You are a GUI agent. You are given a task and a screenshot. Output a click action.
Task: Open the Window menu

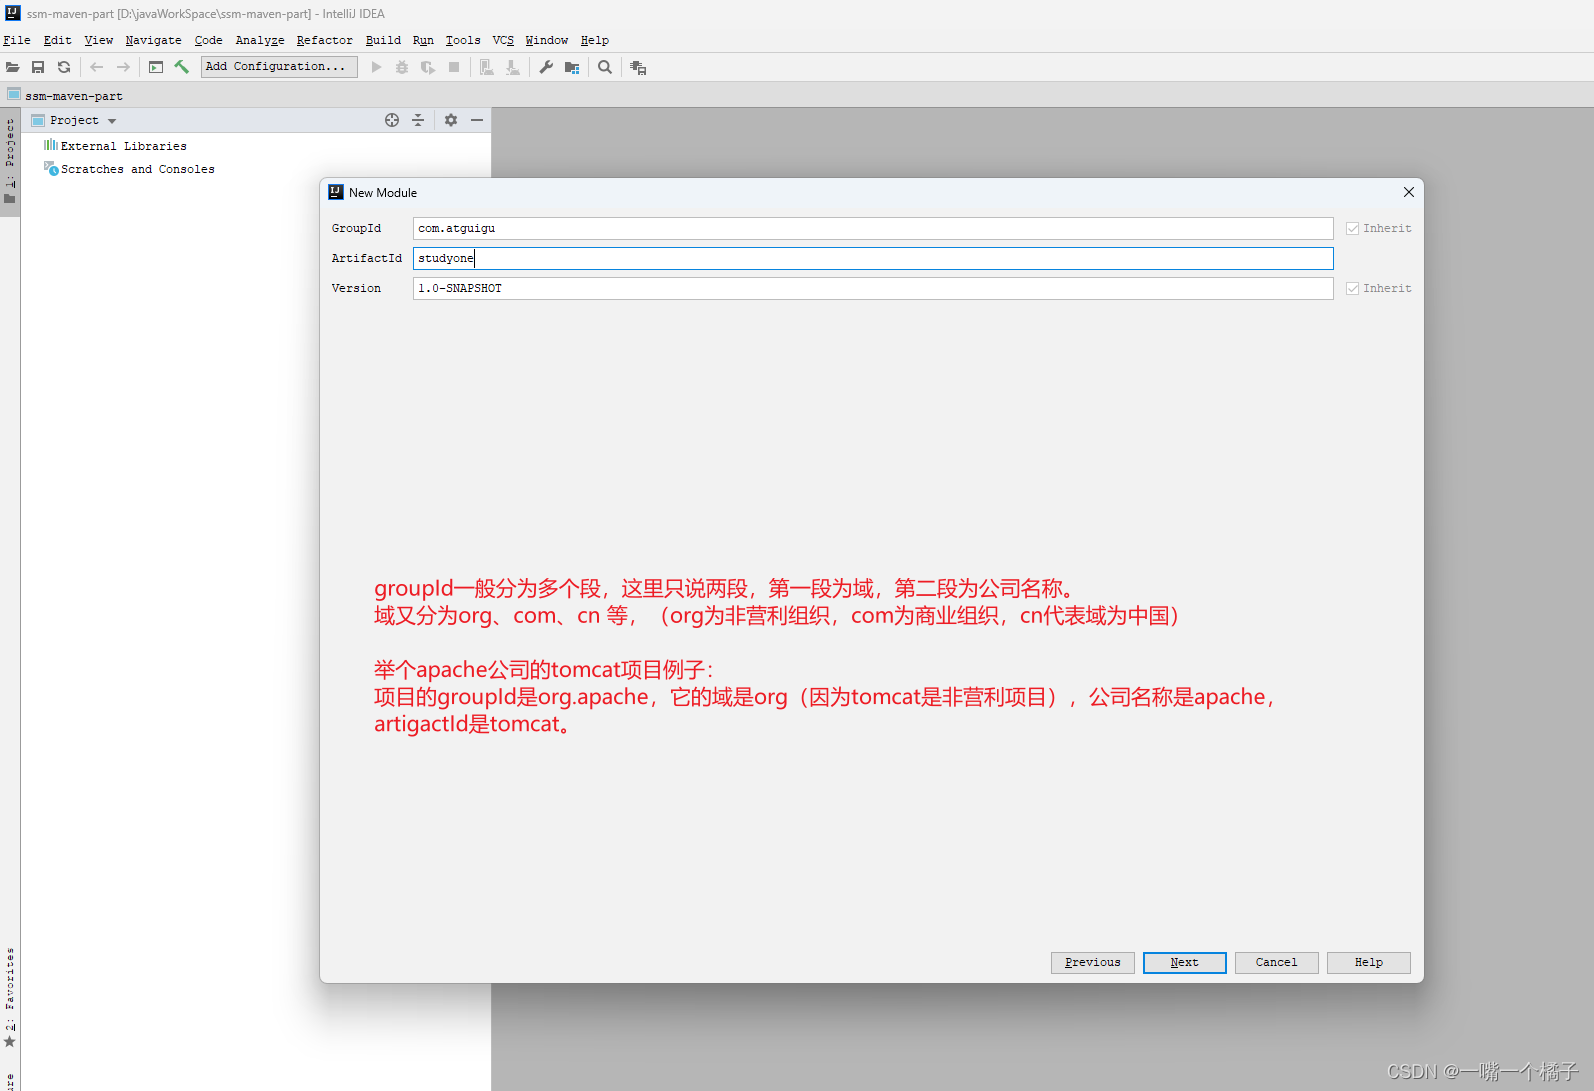tap(547, 40)
